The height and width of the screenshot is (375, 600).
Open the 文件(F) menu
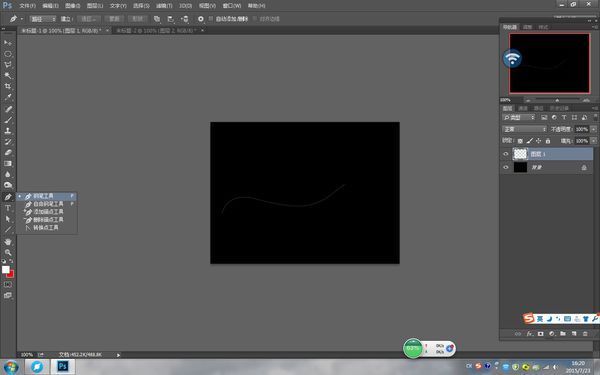coord(28,6)
